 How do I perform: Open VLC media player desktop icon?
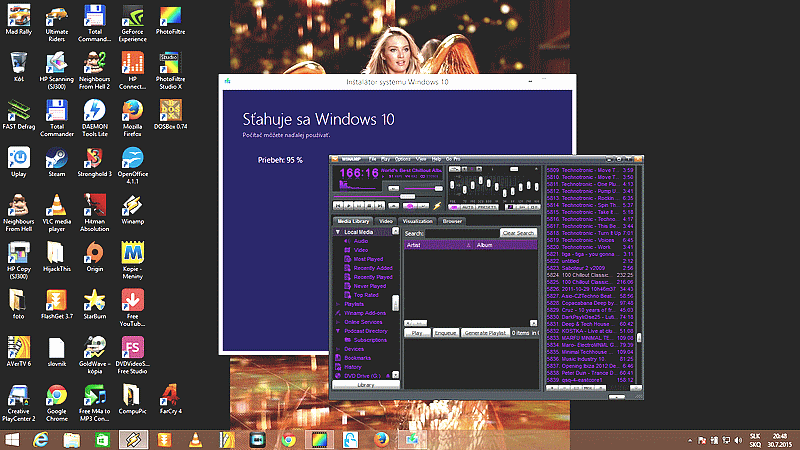[56, 213]
